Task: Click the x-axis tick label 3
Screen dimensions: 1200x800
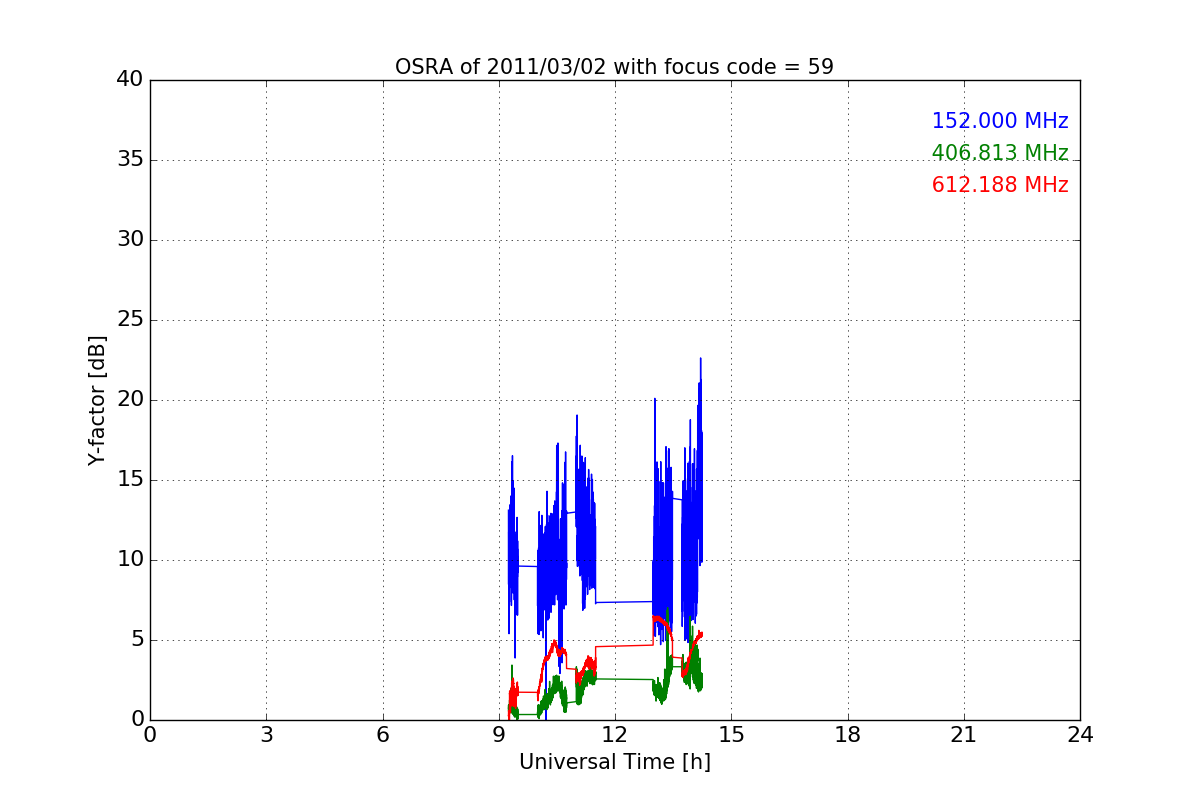Action: (x=266, y=735)
